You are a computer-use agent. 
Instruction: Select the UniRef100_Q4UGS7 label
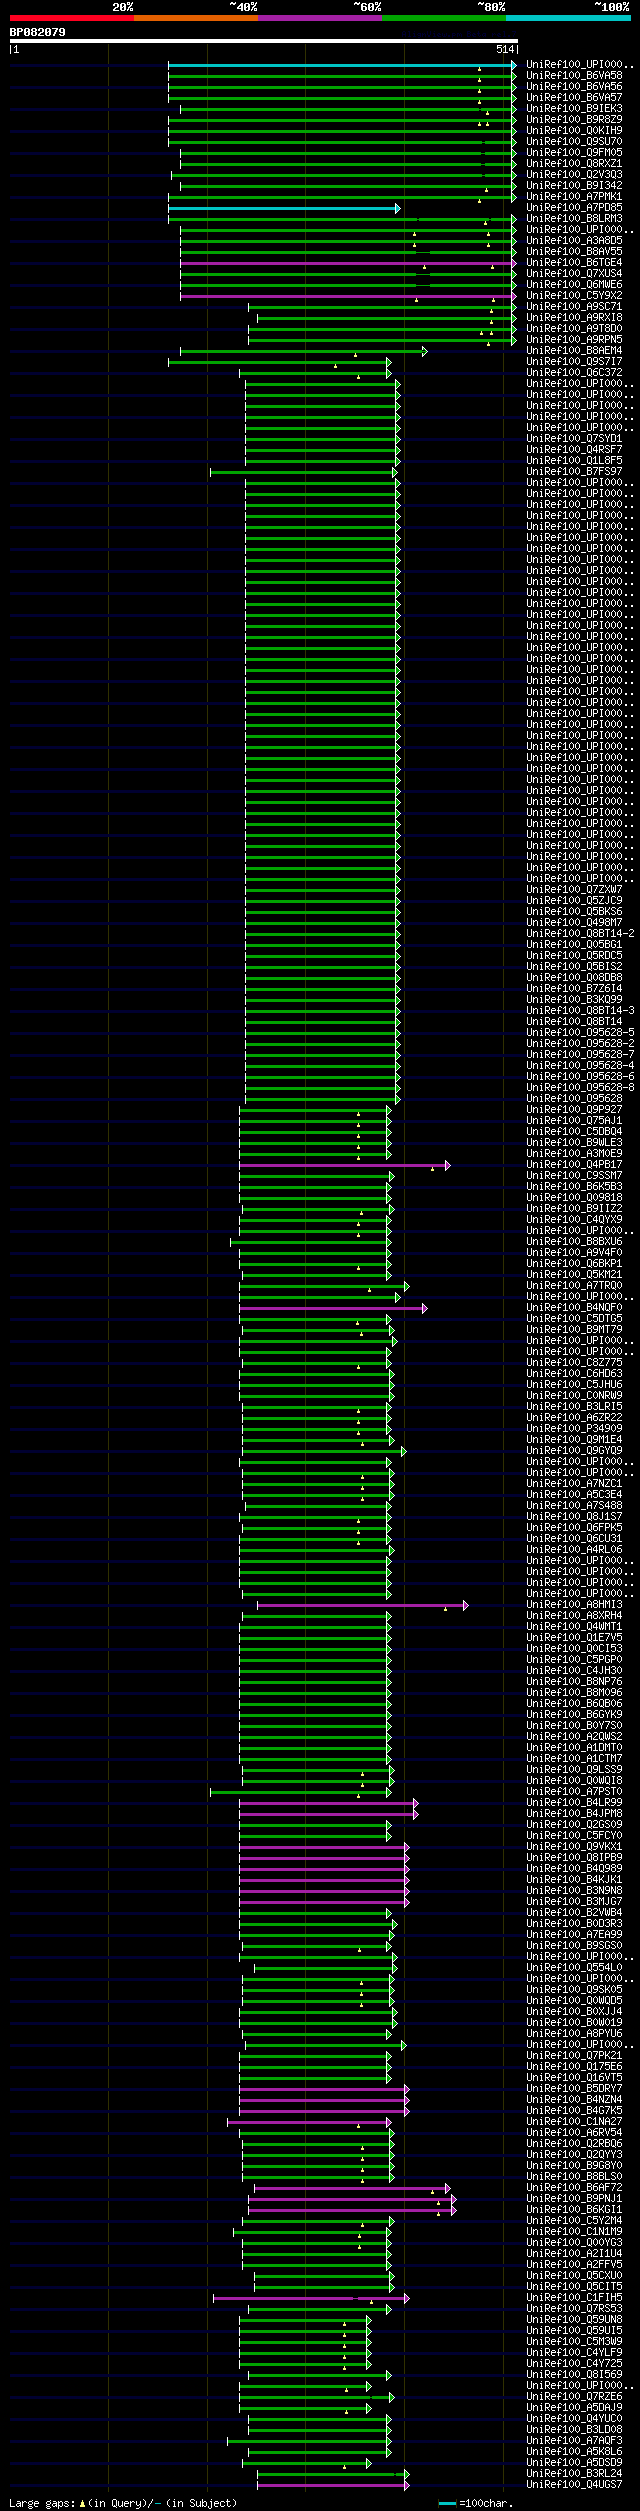tap(574, 2485)
